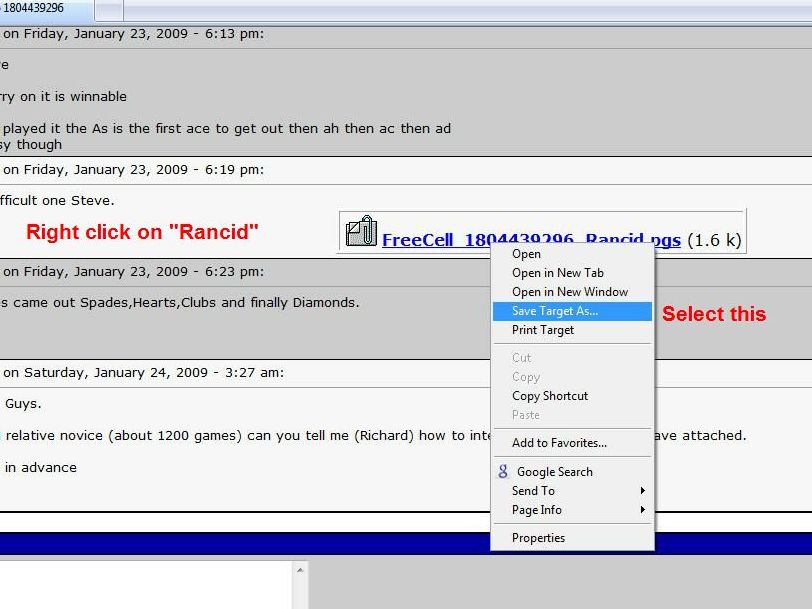Choose 'Add to Favorites...' option
Screen dimensions: 812x609
click(559, 443)
